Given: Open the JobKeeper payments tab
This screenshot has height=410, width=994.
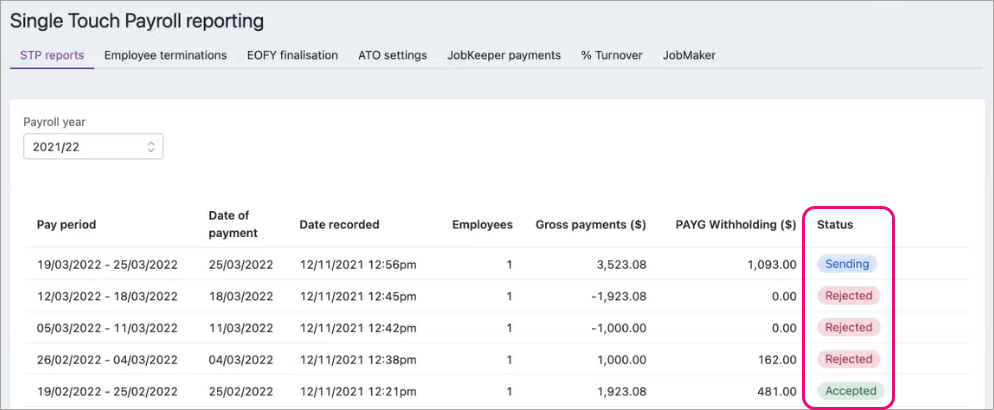Looking at the screenshot, I should [503, 55].
